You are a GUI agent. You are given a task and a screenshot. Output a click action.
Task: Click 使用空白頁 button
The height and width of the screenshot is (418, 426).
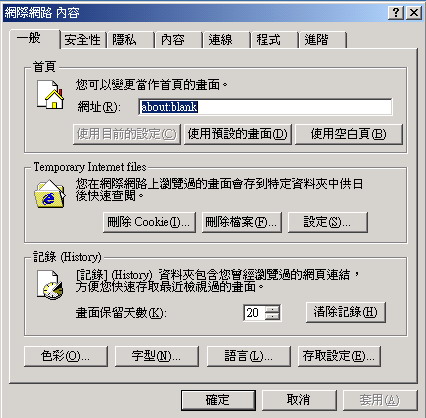[x=349, y=134]
